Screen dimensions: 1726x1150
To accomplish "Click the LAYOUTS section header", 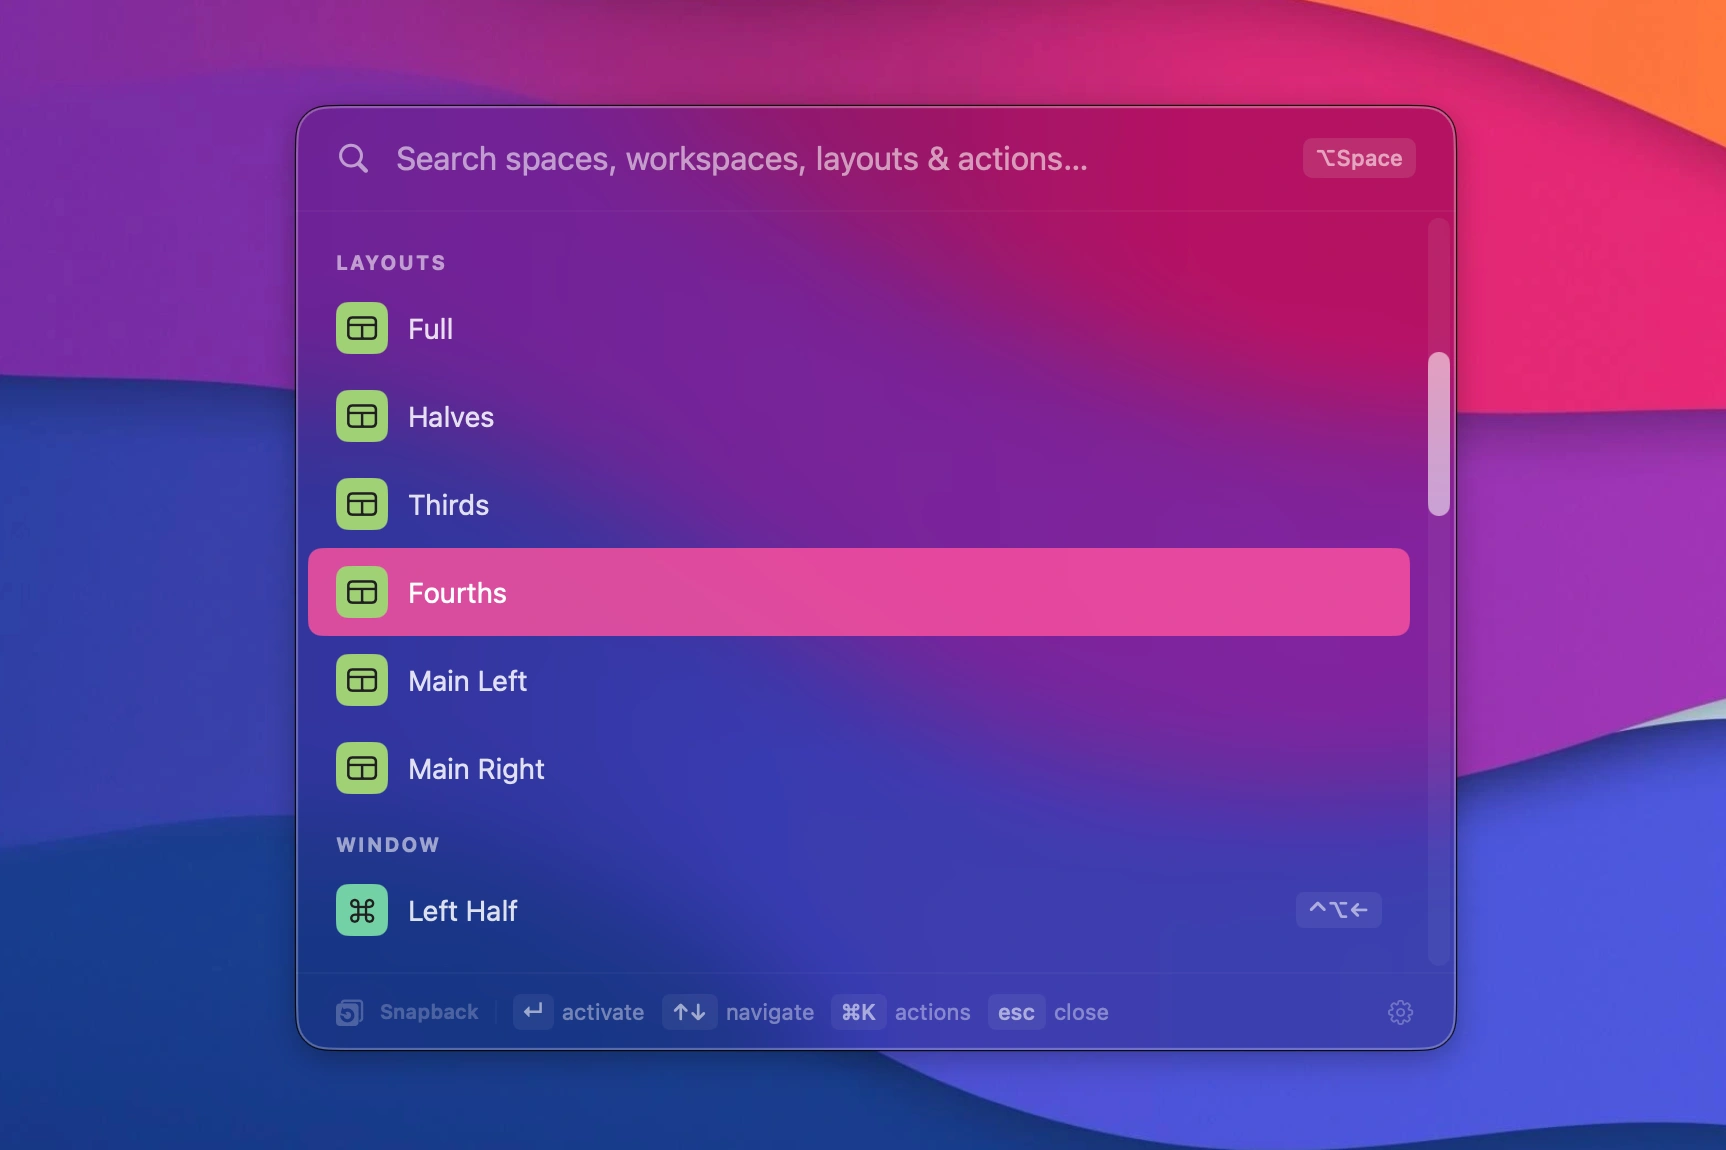I will click(391, 263).
